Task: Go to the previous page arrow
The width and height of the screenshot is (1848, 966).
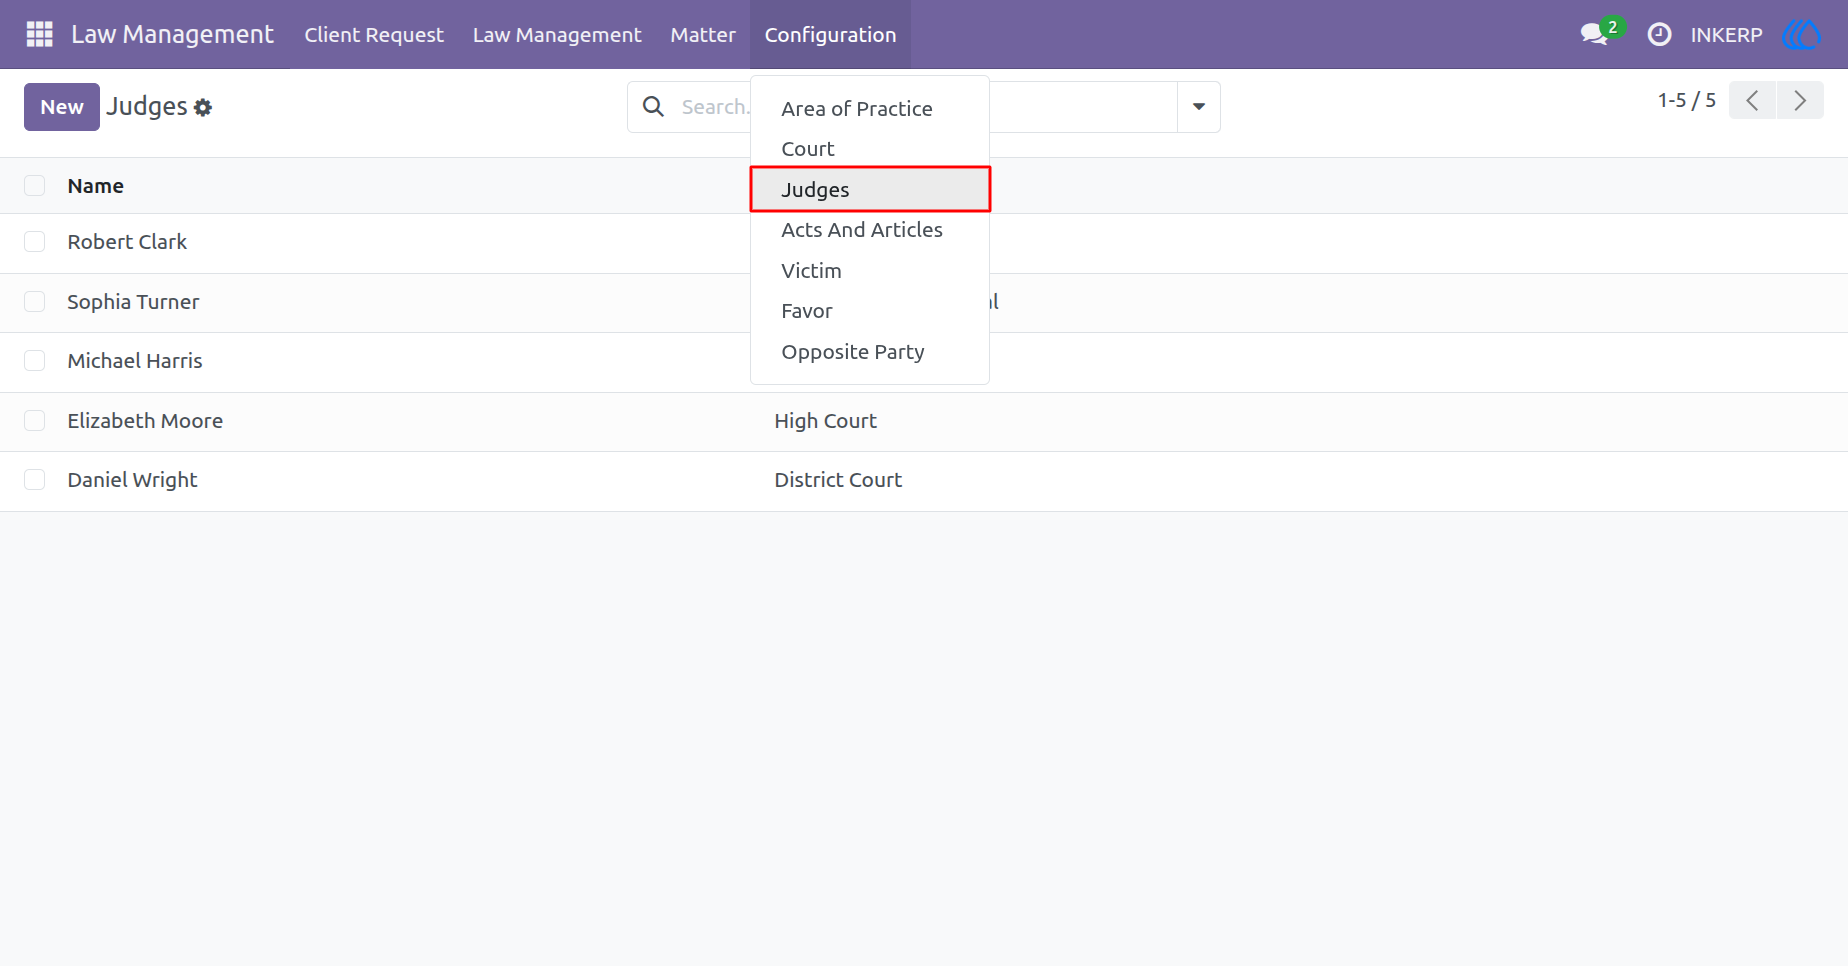Action: click(x=1752, y=100)
